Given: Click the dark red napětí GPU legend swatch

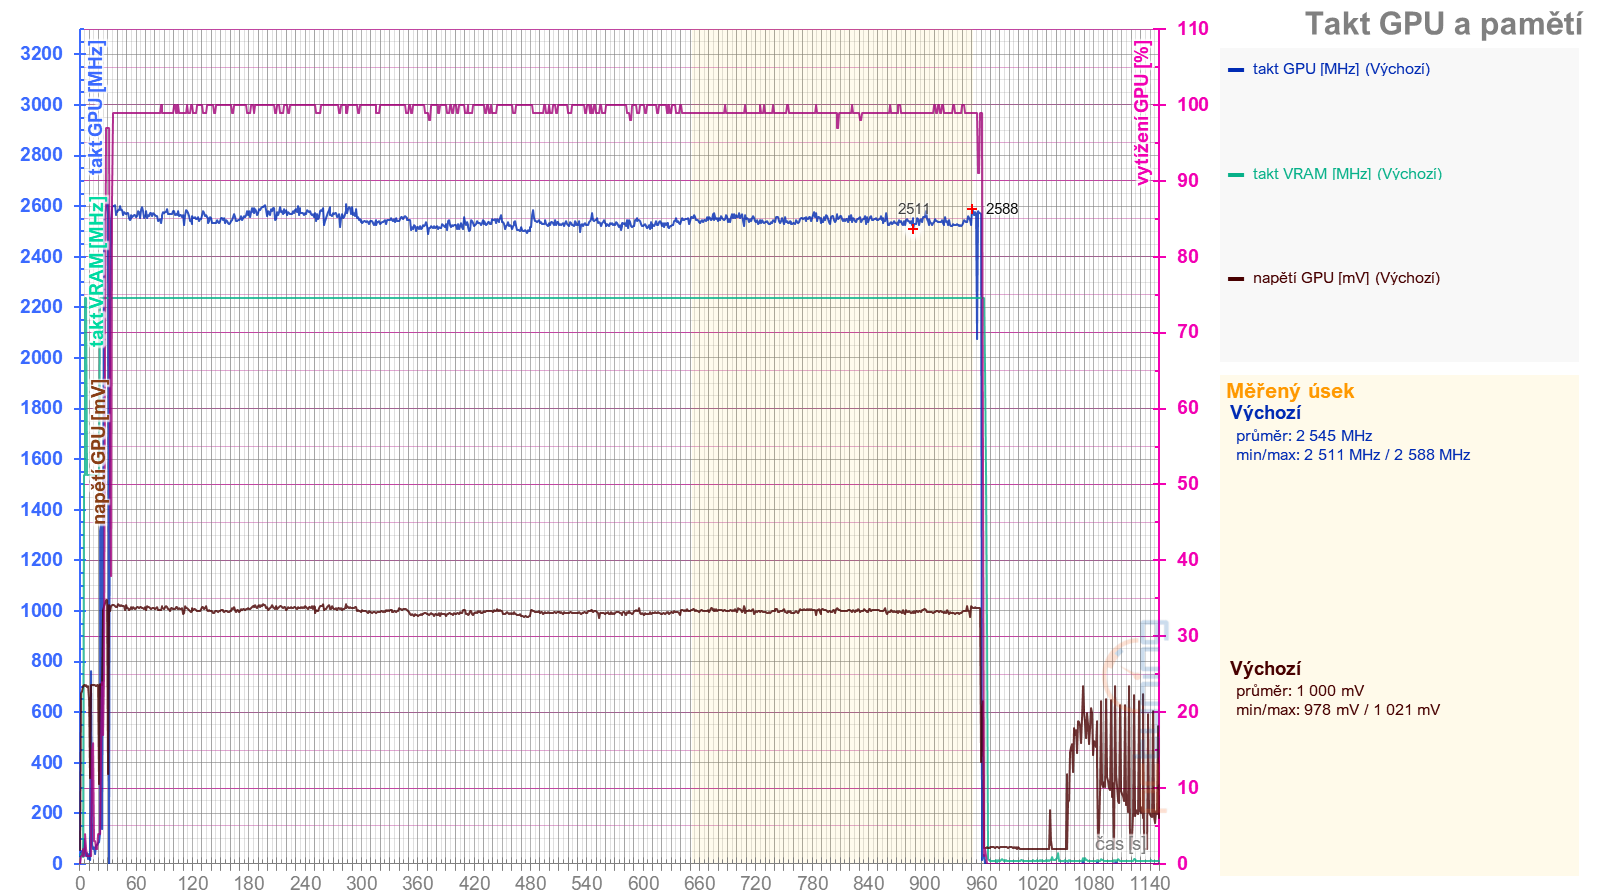Looking at the screenshot, I should (x=1236, y=279).
